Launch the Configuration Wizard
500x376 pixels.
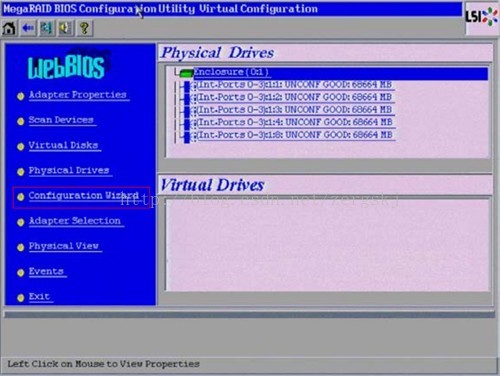(83, 196)
